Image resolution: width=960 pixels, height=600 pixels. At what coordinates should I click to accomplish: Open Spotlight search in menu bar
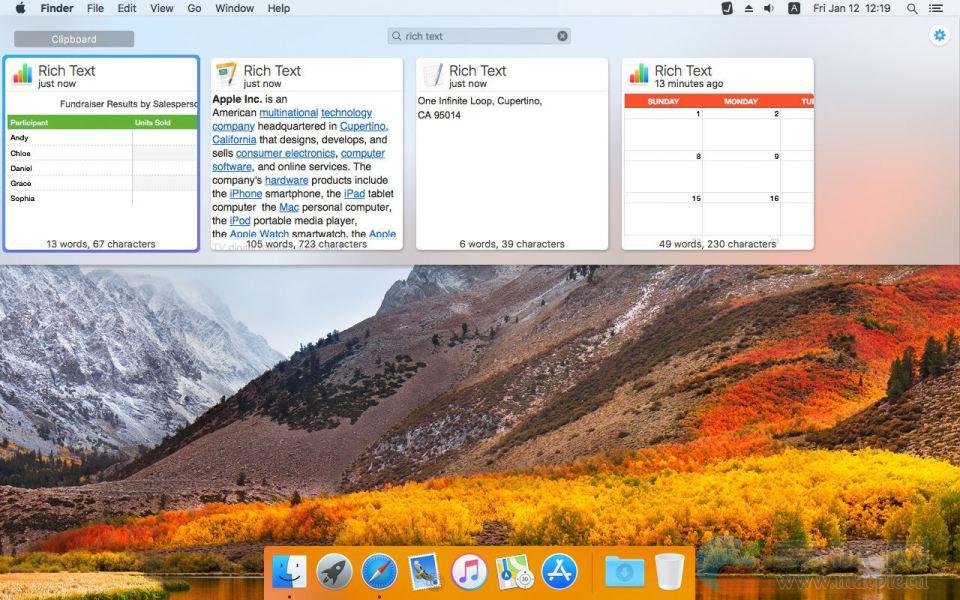pyautogui.click(x=912, y=8)
